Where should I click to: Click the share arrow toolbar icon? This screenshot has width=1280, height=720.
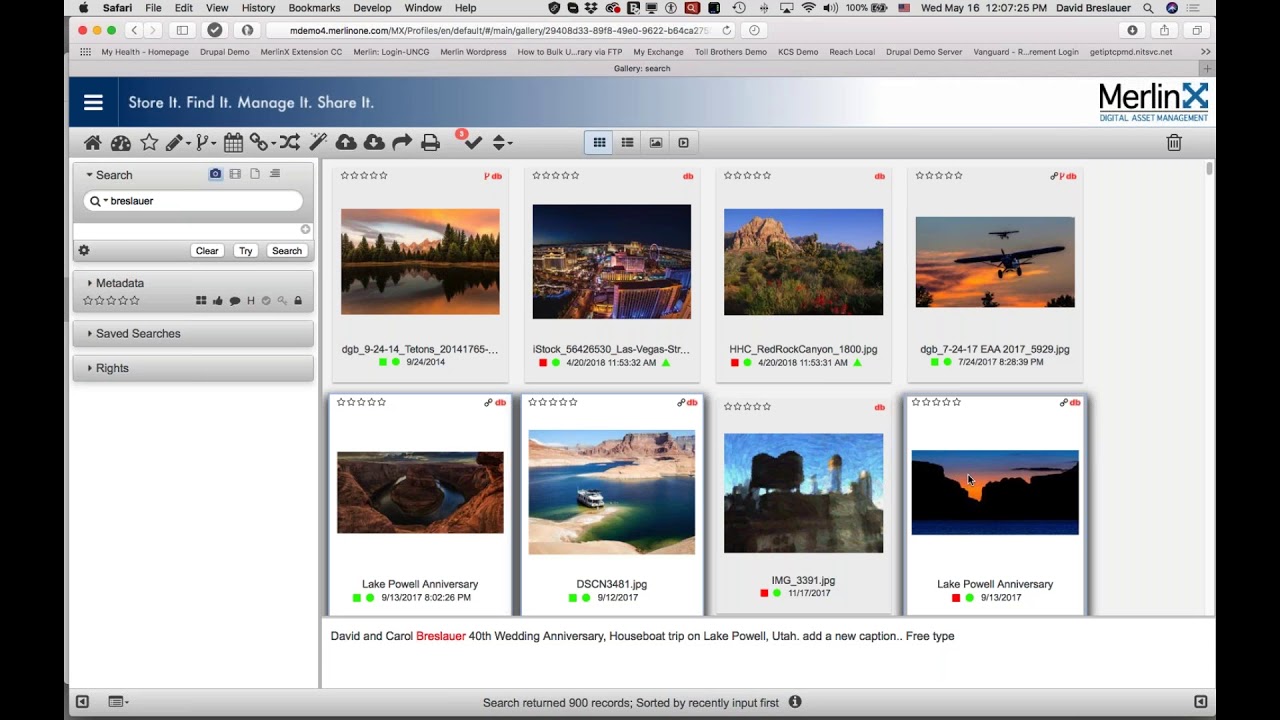[x=402, y=143]
